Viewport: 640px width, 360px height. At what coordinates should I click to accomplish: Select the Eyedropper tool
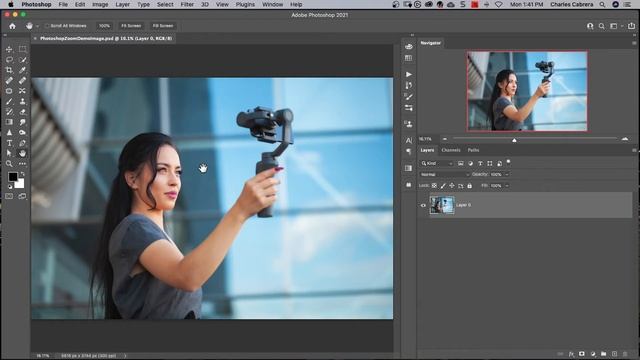tap(22, 70)
